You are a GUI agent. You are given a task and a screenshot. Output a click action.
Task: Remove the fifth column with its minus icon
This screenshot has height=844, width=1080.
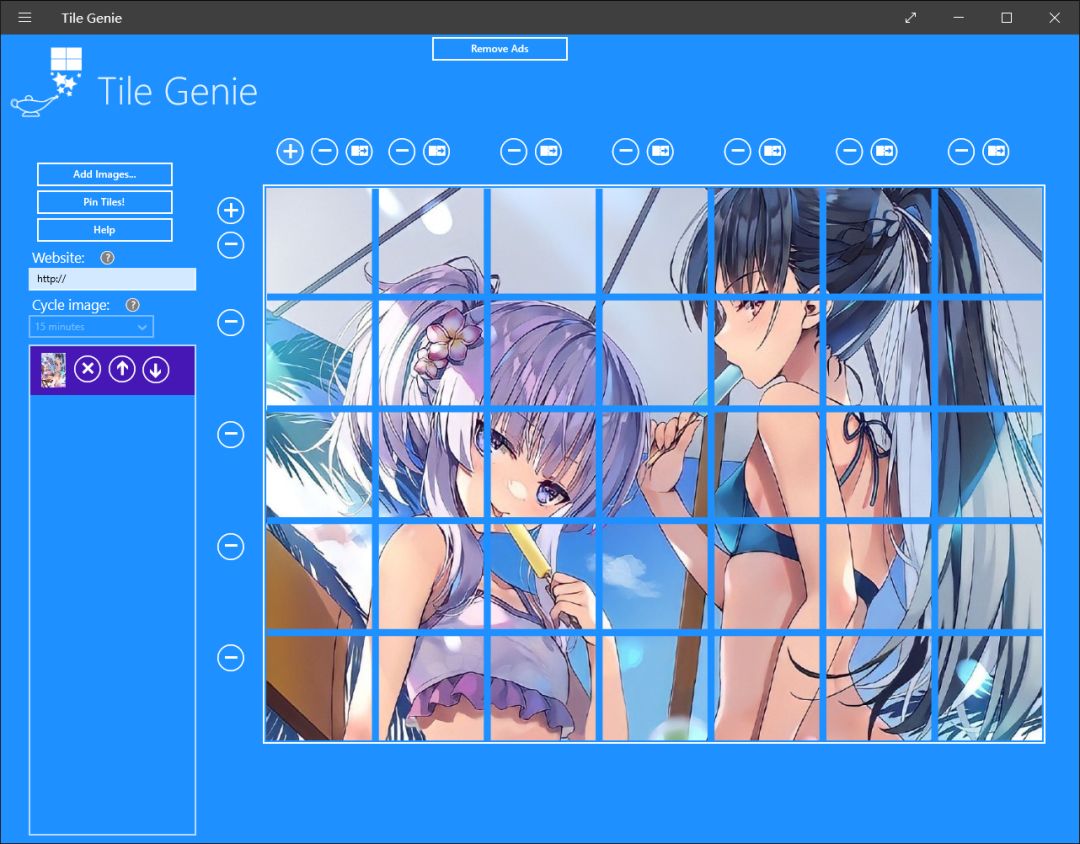(738, 151)
